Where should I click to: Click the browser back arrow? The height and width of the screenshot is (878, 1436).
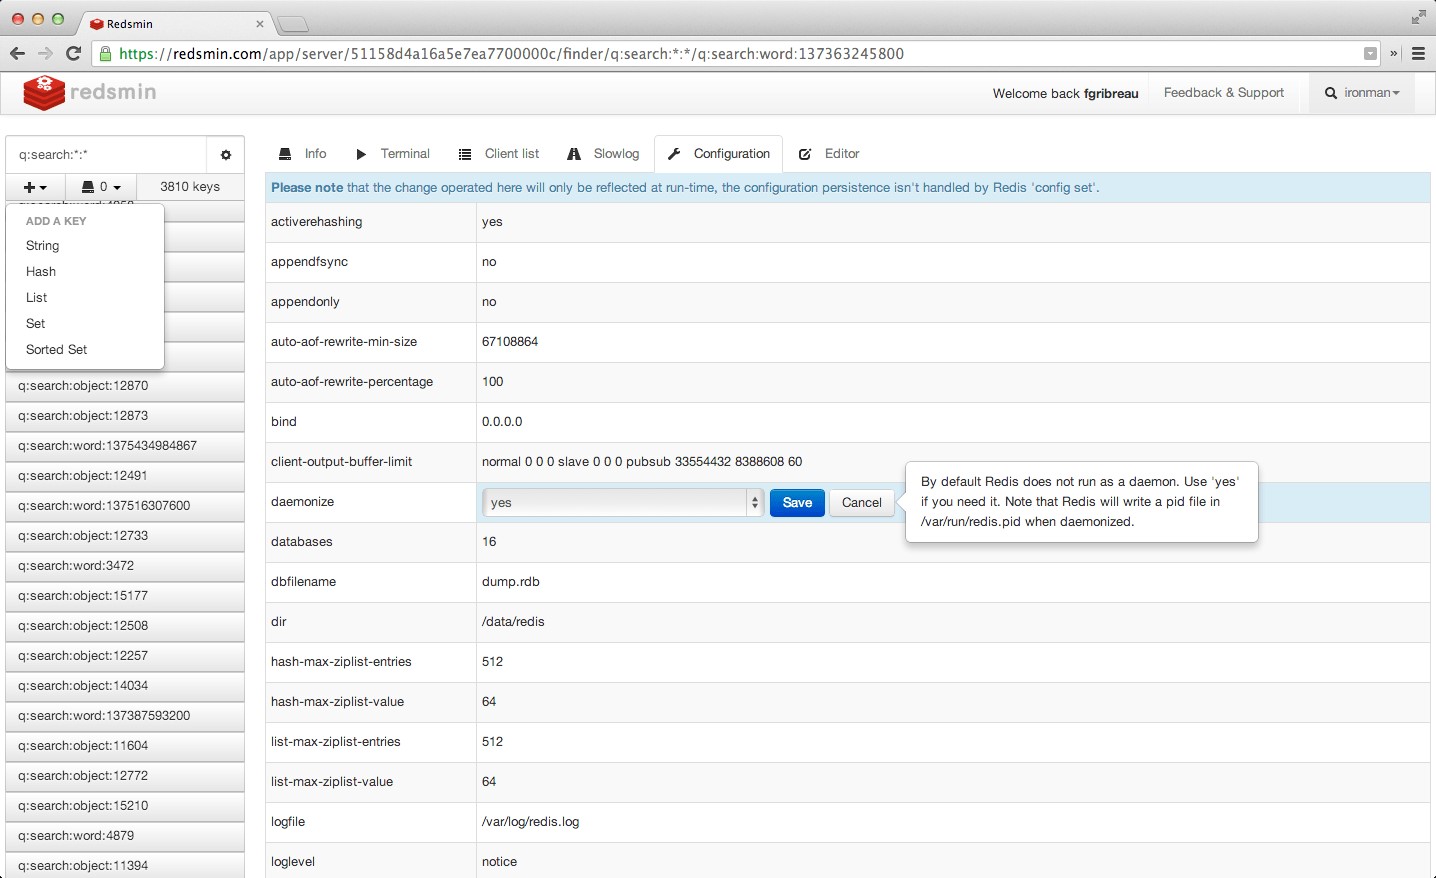(x=17, y=54)
